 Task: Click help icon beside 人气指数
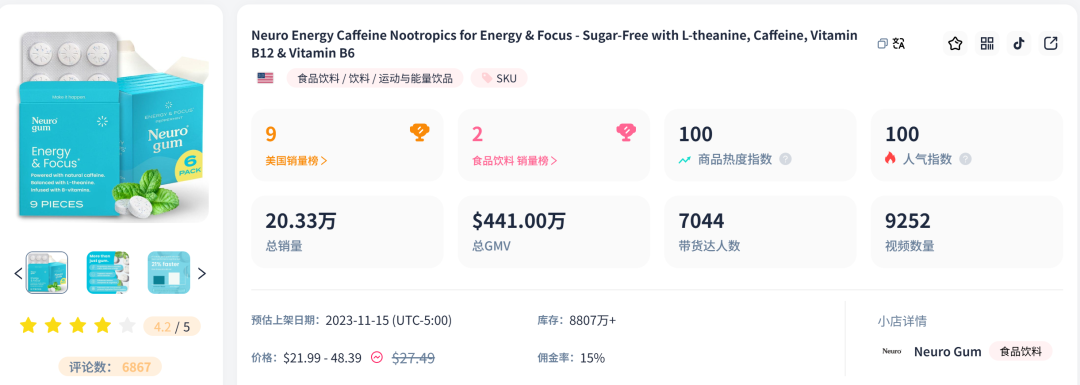[x=965, y=159]
